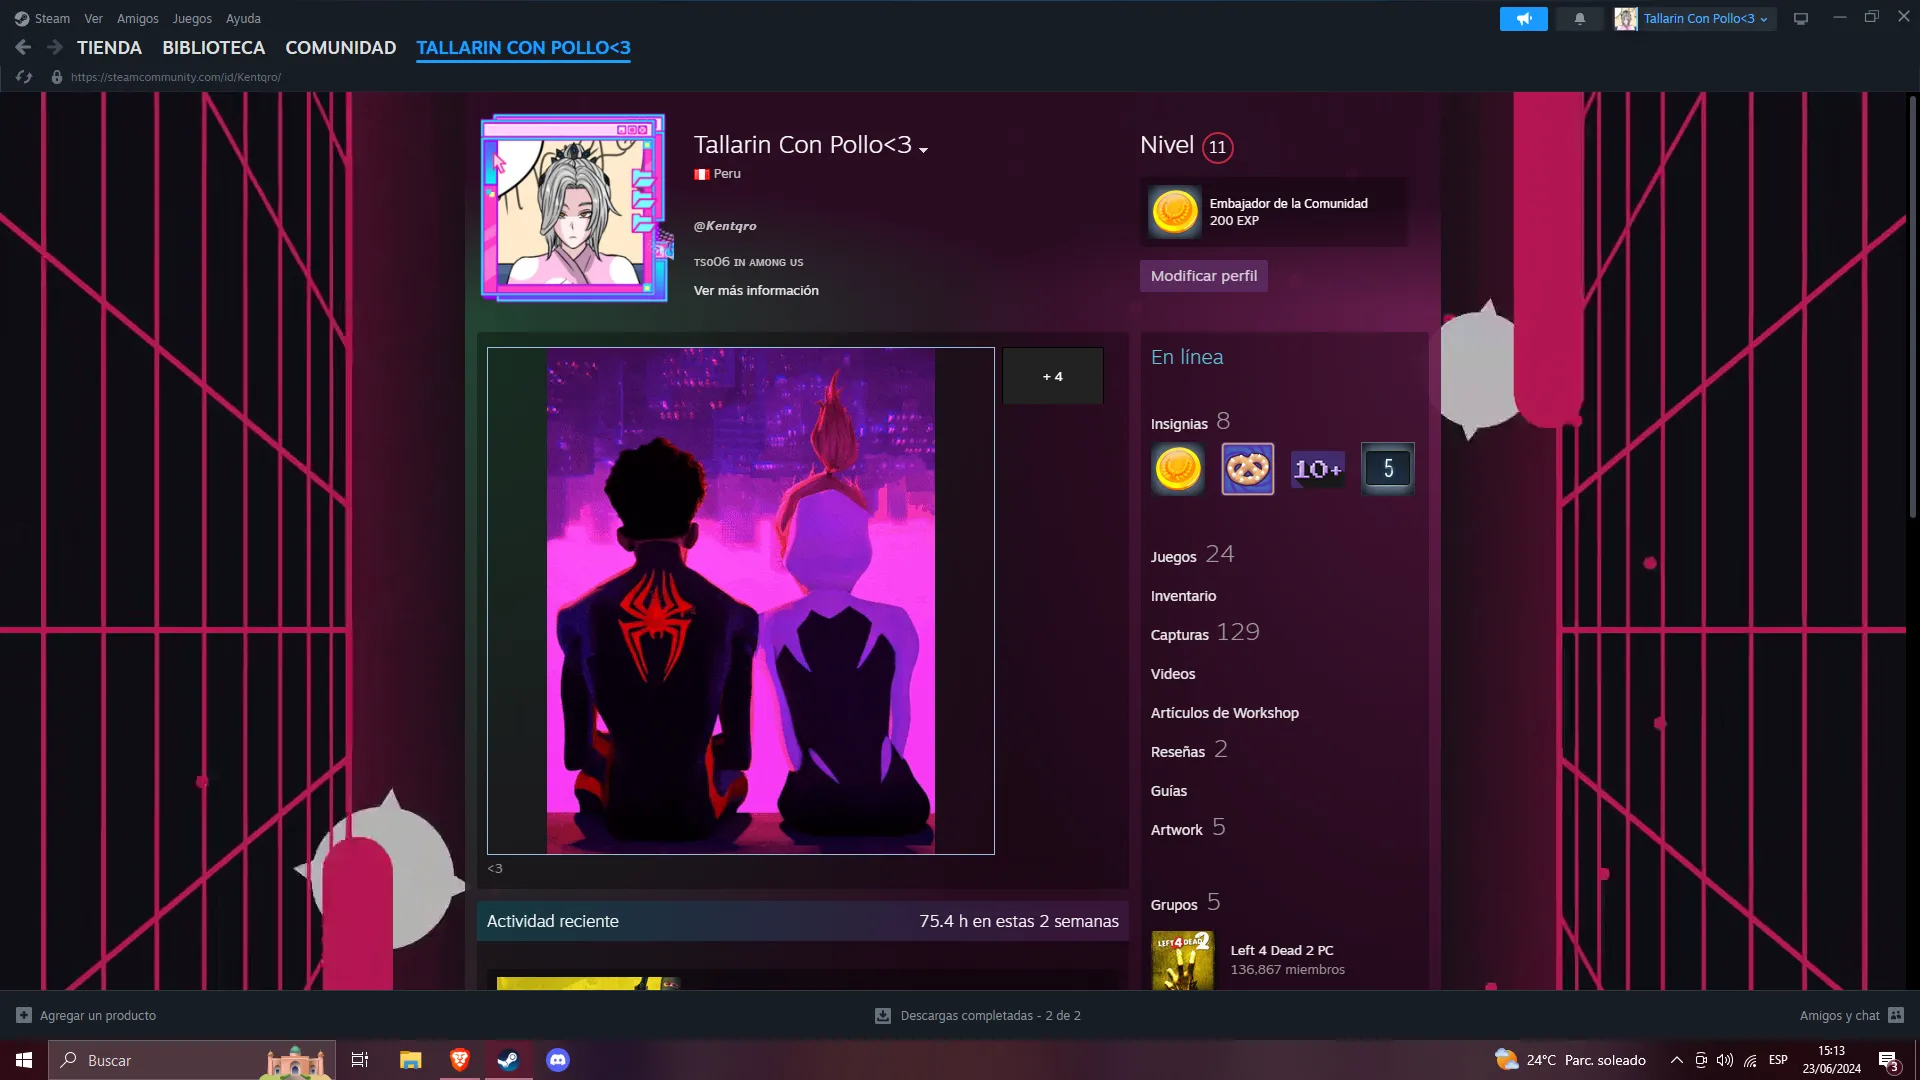1920x1080 pixels.
Task: Click the Big Picture mode monitor icon
Action: [1801, 19]
